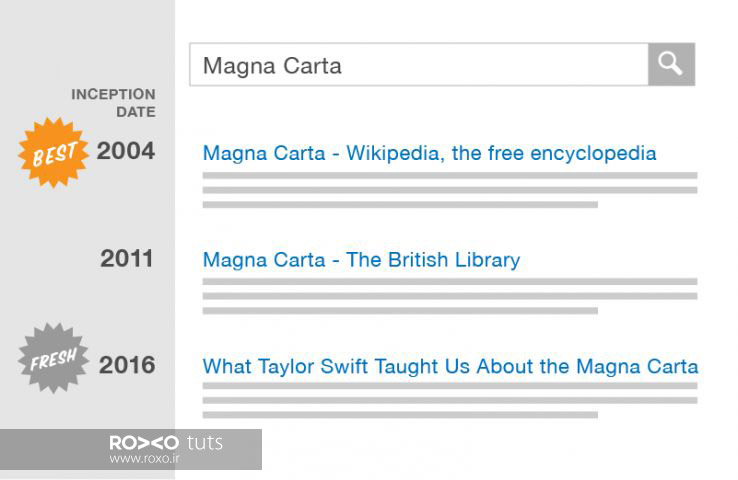Select the 2004 inception date
This screenshot has height=480, width=738.
(x=126, y=151)
